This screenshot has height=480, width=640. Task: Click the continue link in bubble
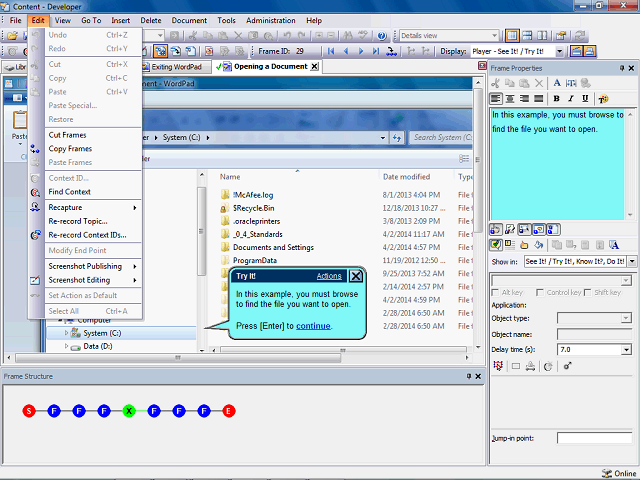pyautogui.click(x=313, y=326)
